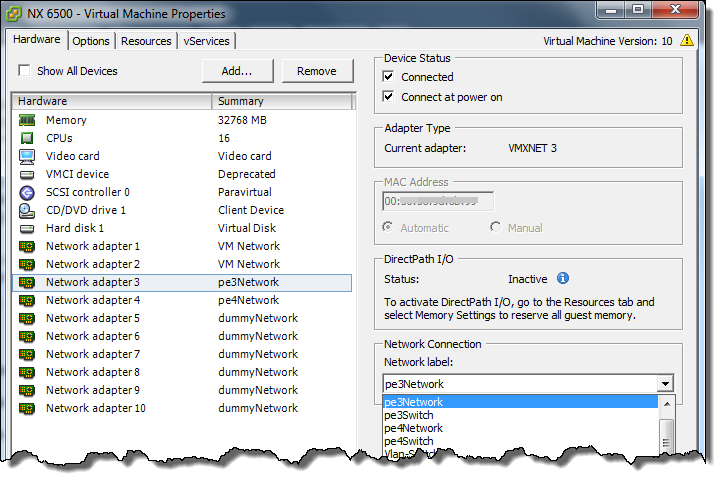Click Network adapter 1 card icon
This screenshot has height=491, width=721.
[x=27, y=247]
